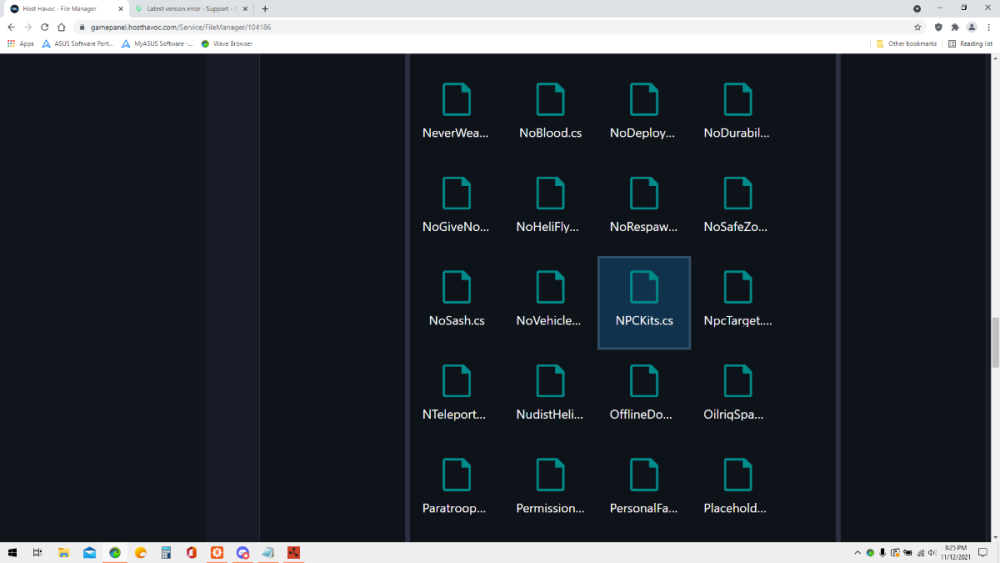This screenshot has height=563, width=1000.
Task: Open the Windows Start menu
Action: pos(13,552)
